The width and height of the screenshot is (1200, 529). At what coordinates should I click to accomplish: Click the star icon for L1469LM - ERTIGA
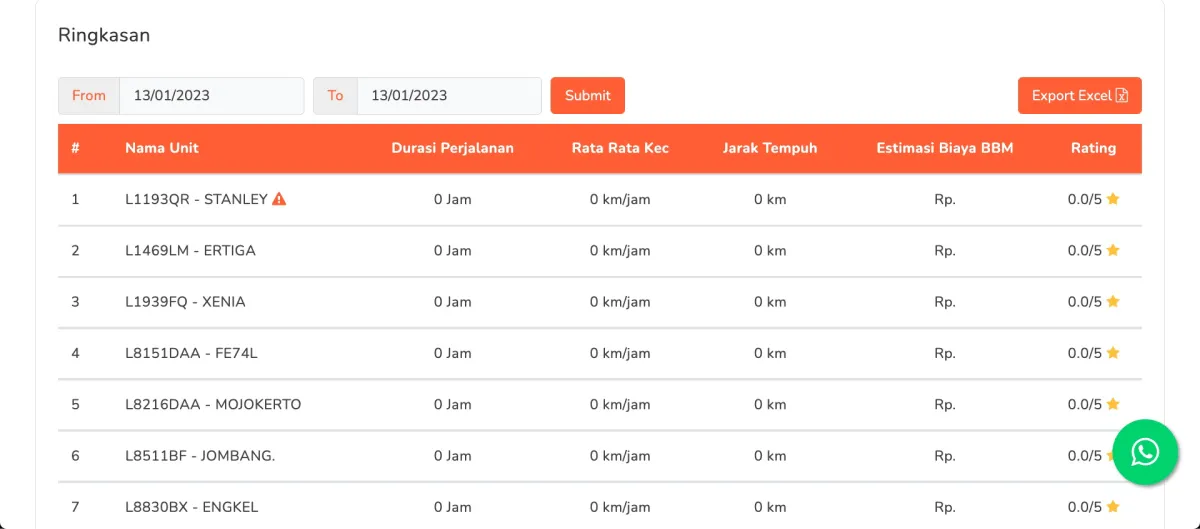click(1113, 250)
